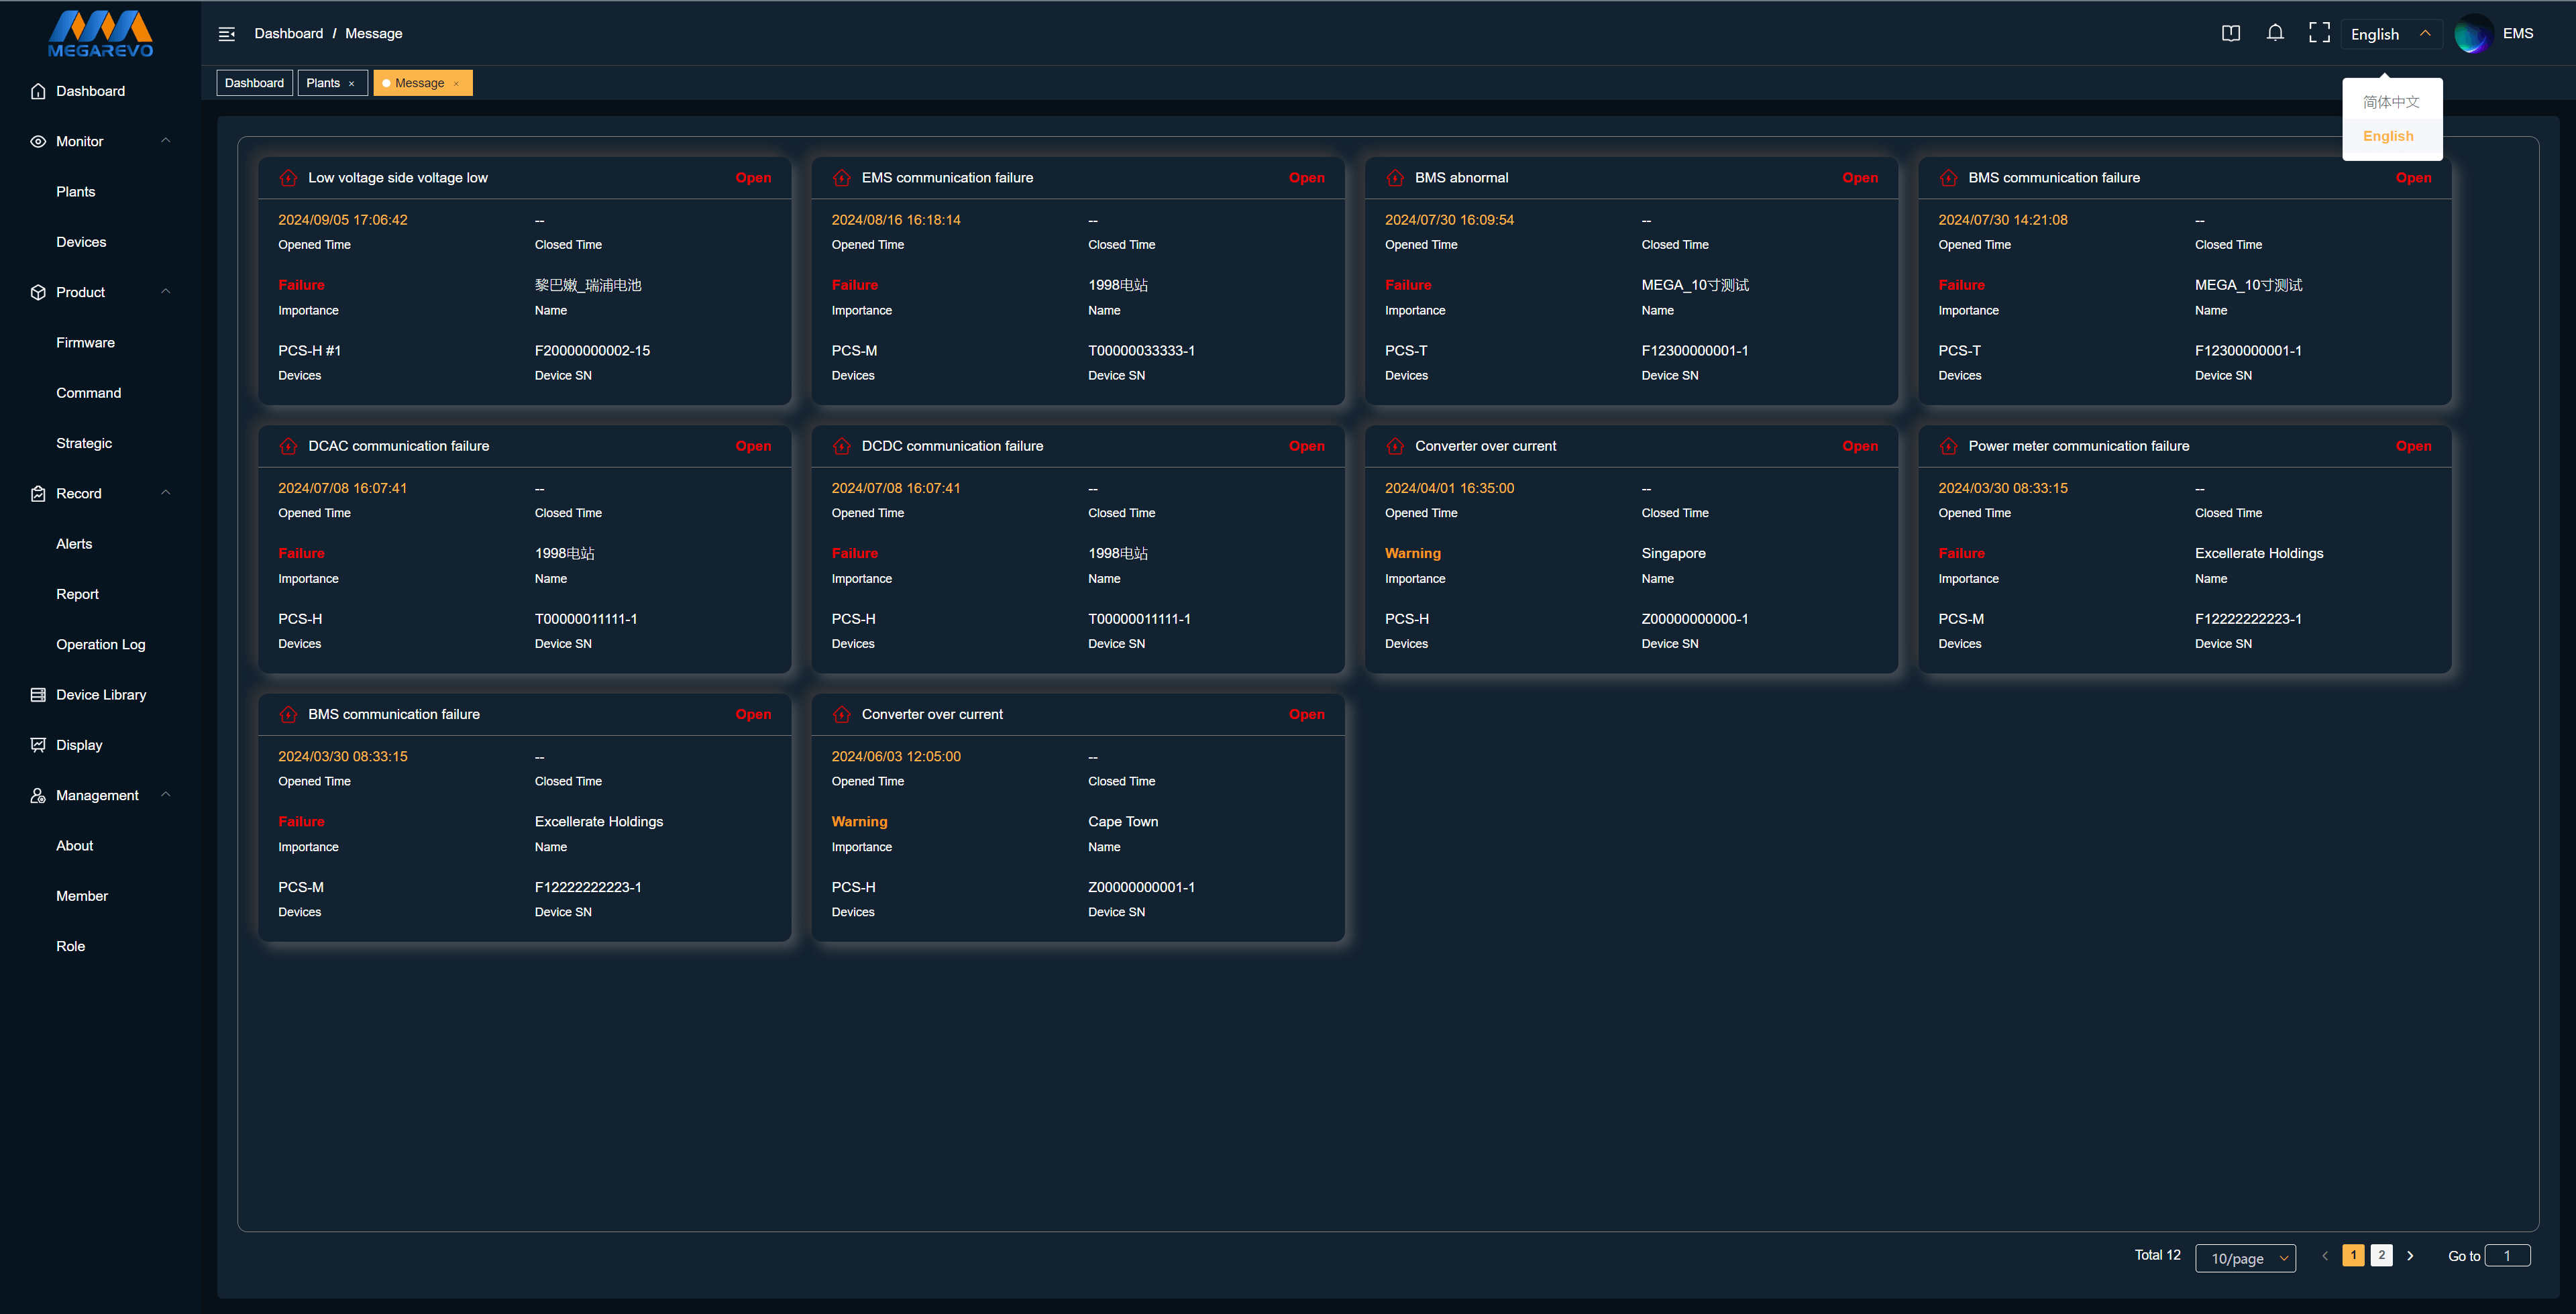Click alarm icon on Cape Town Converter over current card

click(842, 714)
